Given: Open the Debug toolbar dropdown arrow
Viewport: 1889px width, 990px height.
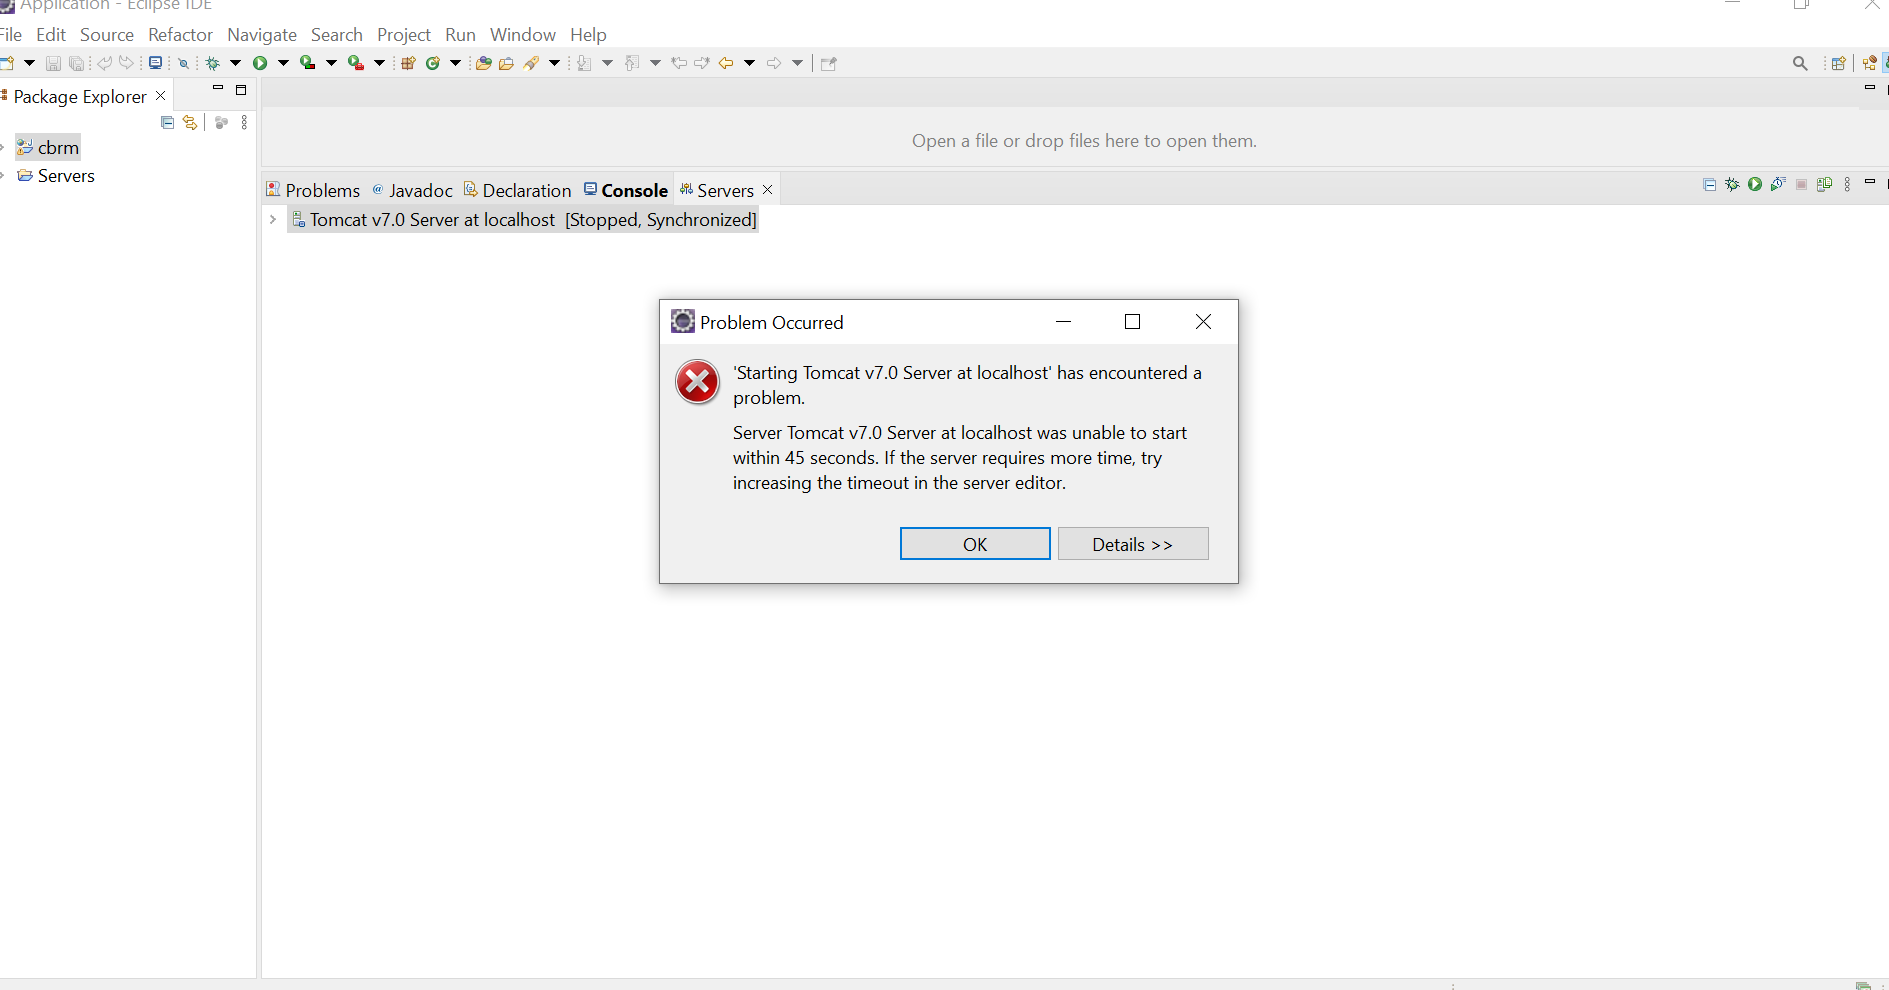Looking at the screenshot, I should pyautogui.click(x=235, y=63).
